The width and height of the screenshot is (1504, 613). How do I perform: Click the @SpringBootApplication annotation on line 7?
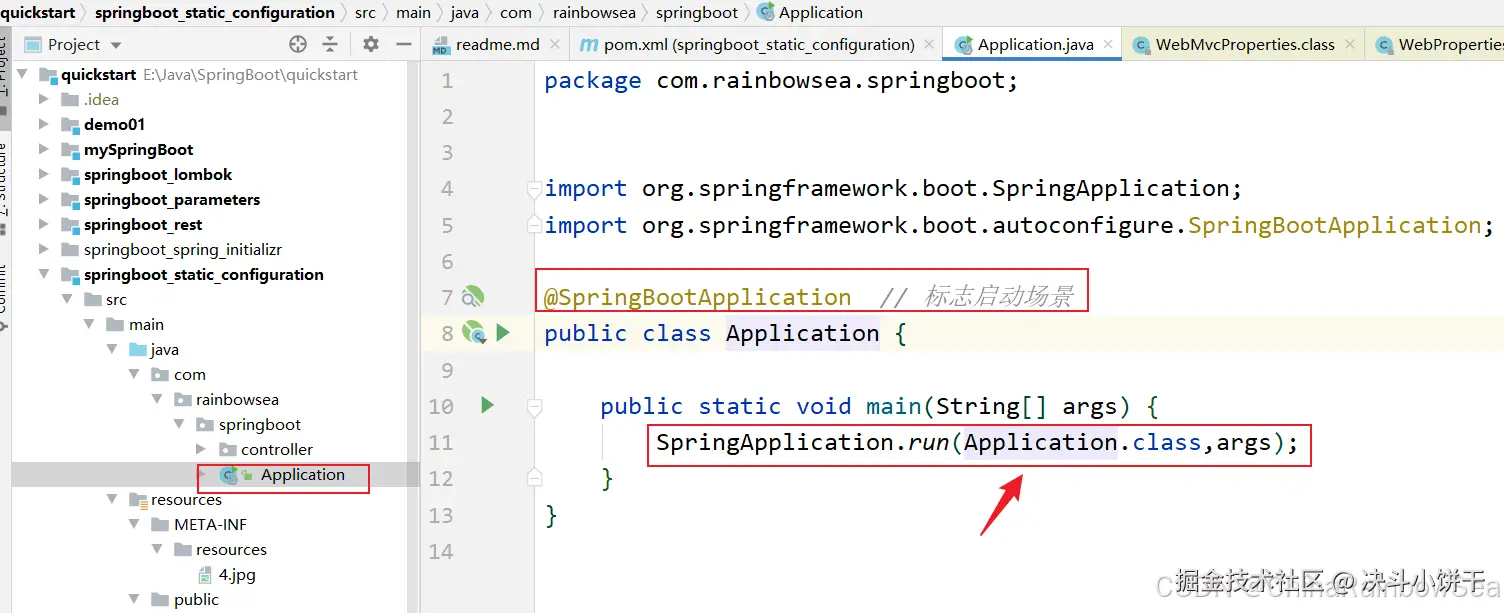(x=697, y=297)
